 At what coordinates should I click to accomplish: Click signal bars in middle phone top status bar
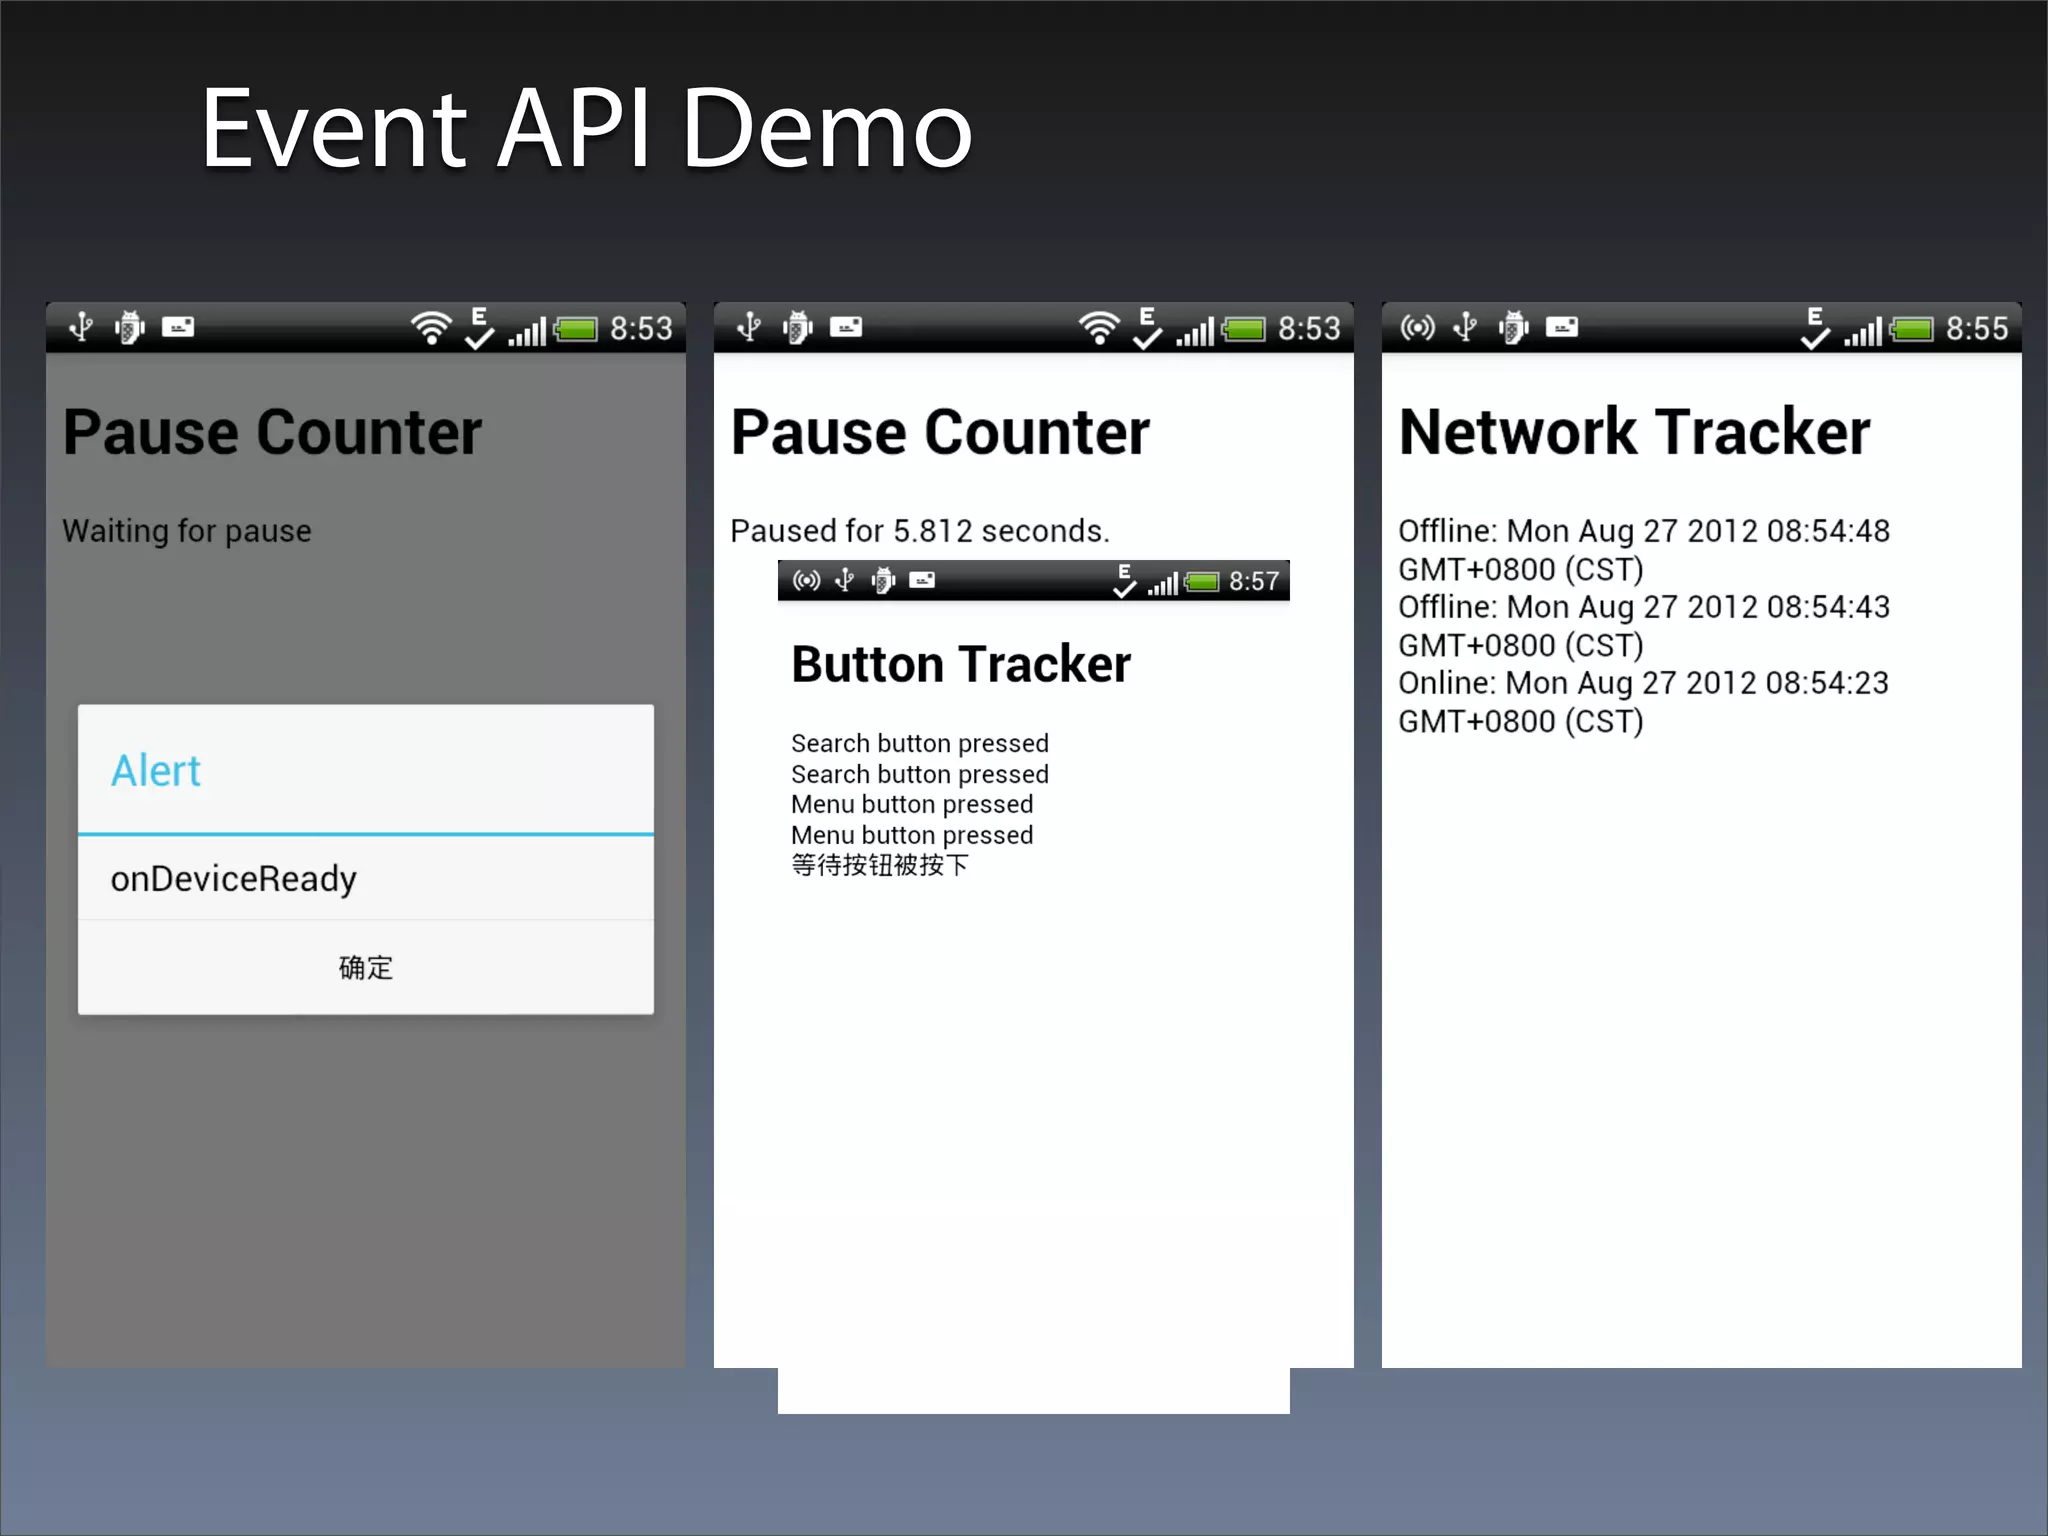(1195, 331)
